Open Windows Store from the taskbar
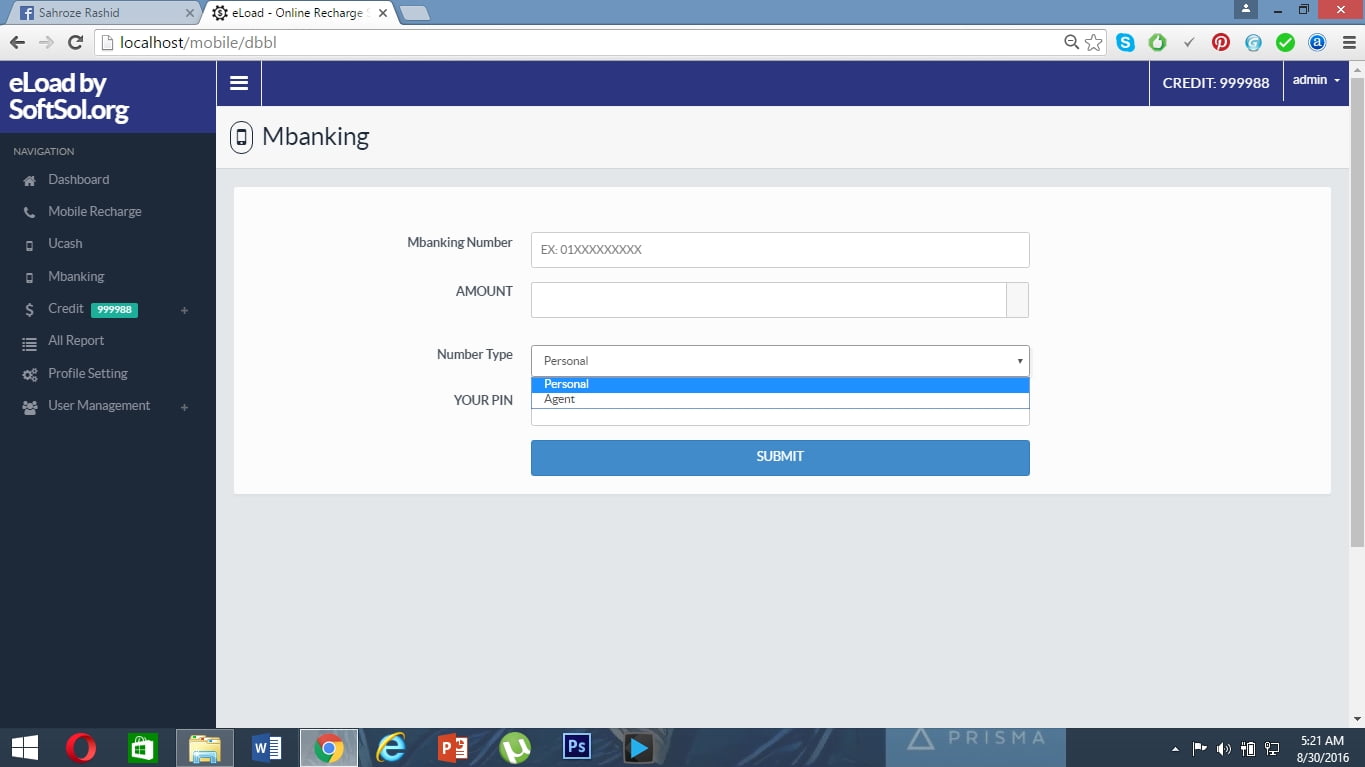This screenshot has height=767, width=1365. pos(143,748)
